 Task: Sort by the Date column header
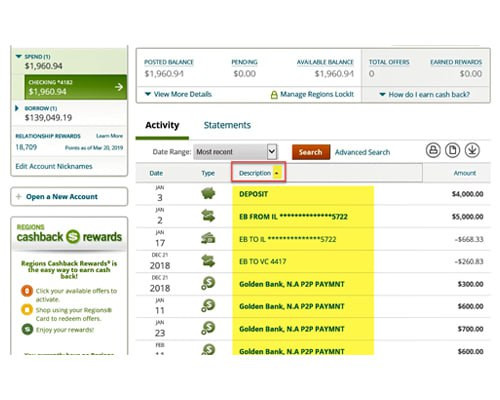tap(156, 173)
